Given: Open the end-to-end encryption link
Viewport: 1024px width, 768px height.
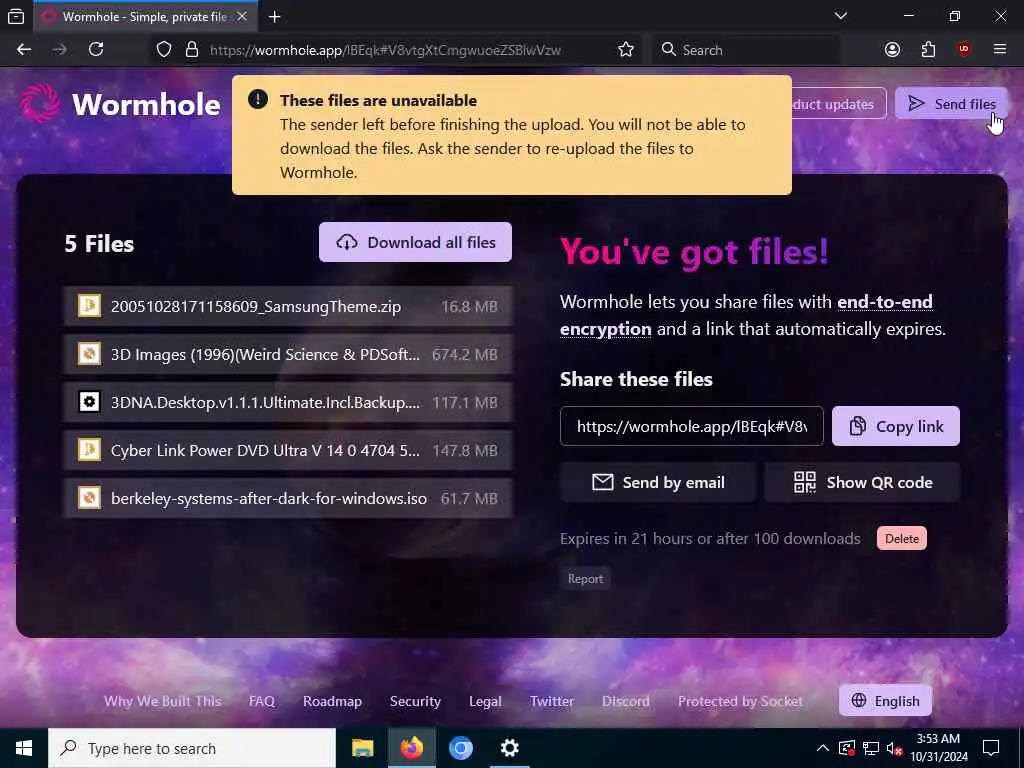Looking at the screenshot, I should tap(746, 315).
